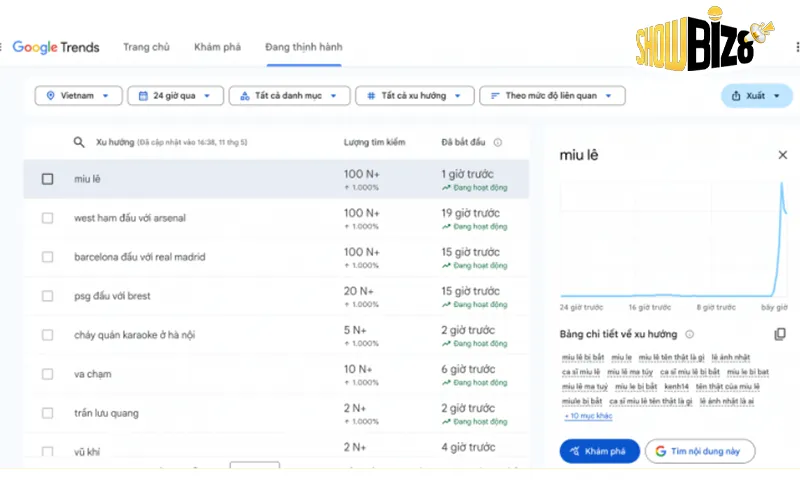Click info icon beside Bảng chi tiết về xu hướng

click(689, 334)
